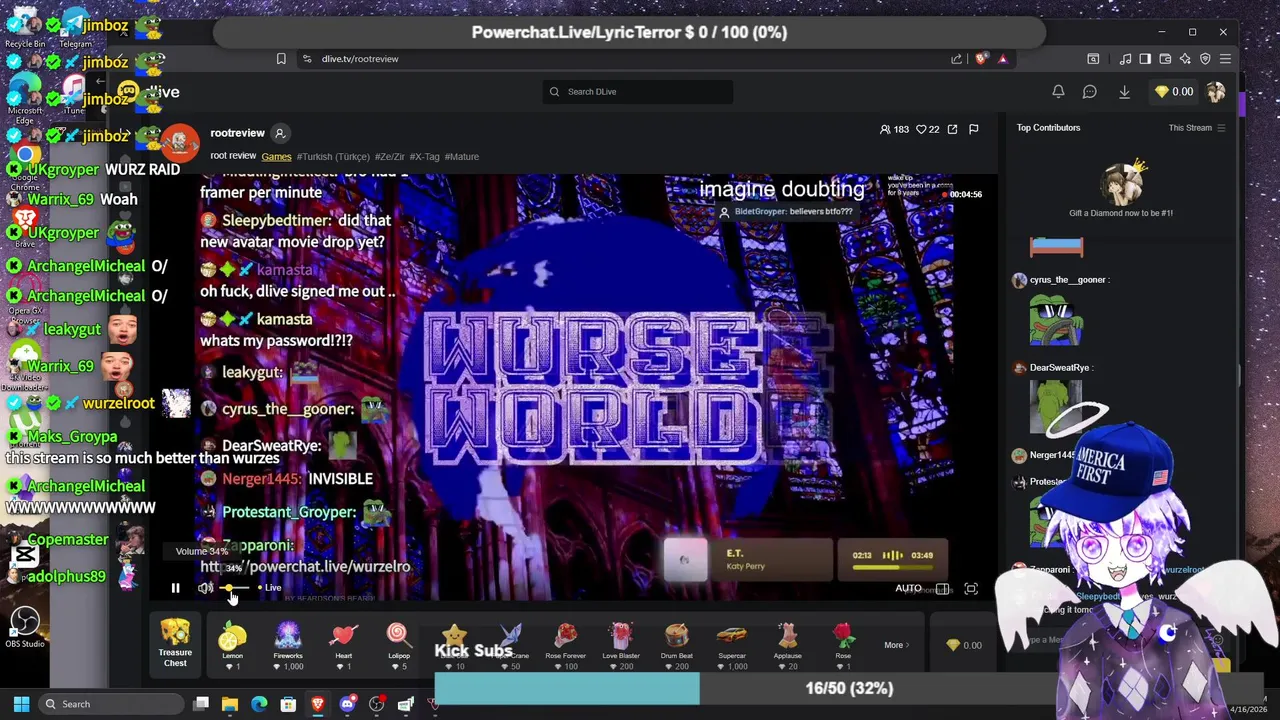1280x720 pixels.
Task: Open DLive notifications bell
Action: click(x=1058, y=92)
